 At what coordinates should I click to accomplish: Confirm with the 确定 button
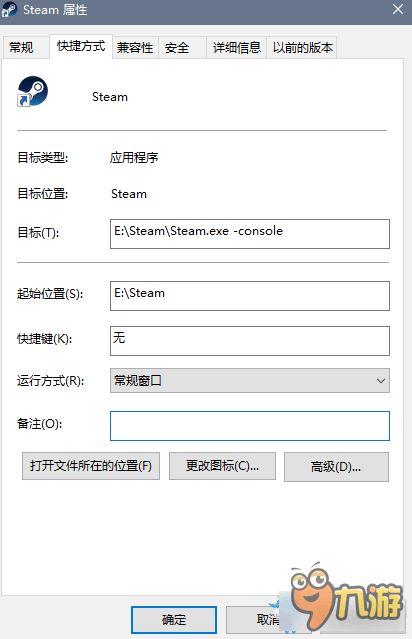coord(174,620)
